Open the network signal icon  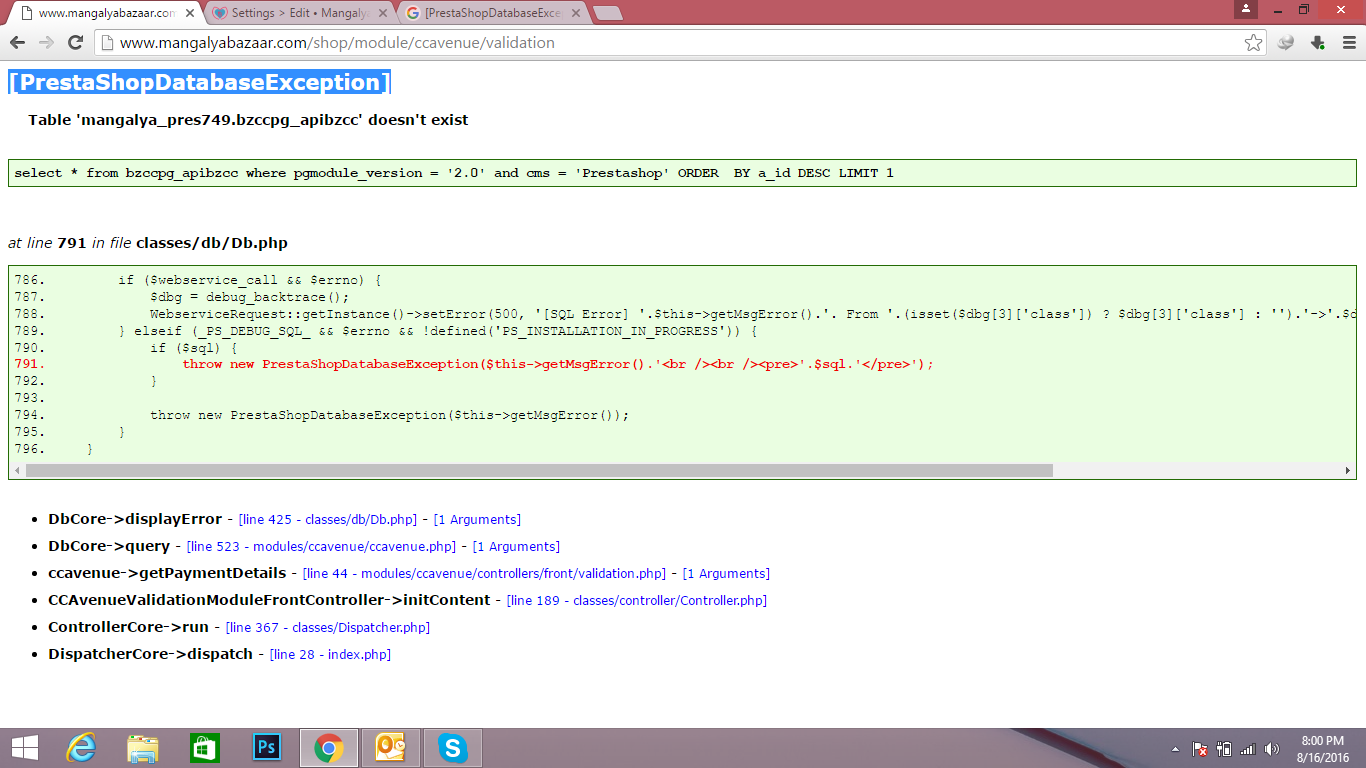(1247, 749)
